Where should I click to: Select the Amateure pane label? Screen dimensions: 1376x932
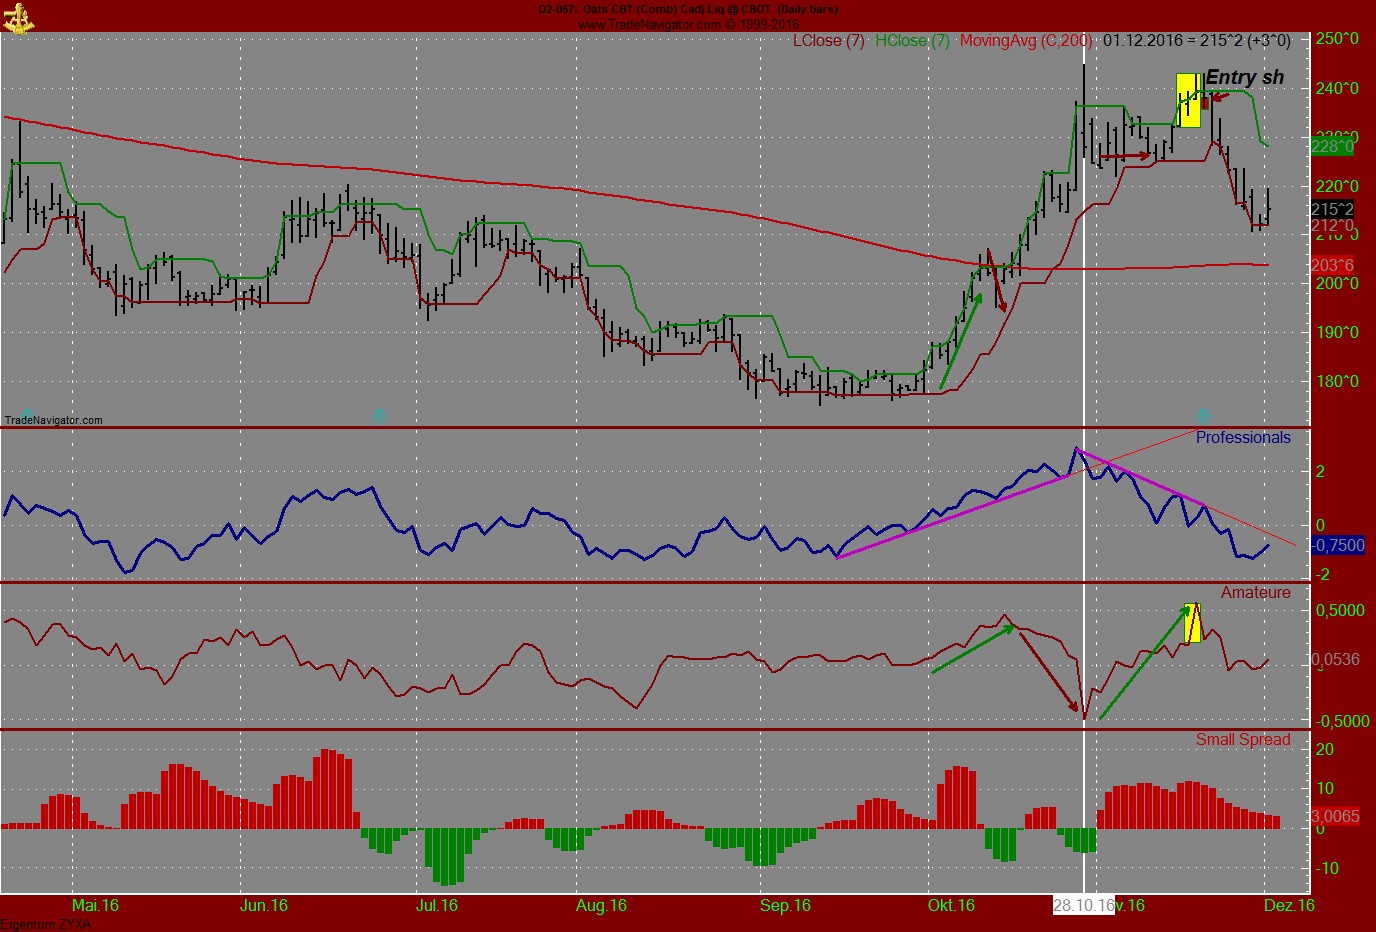click(1255, 591)
